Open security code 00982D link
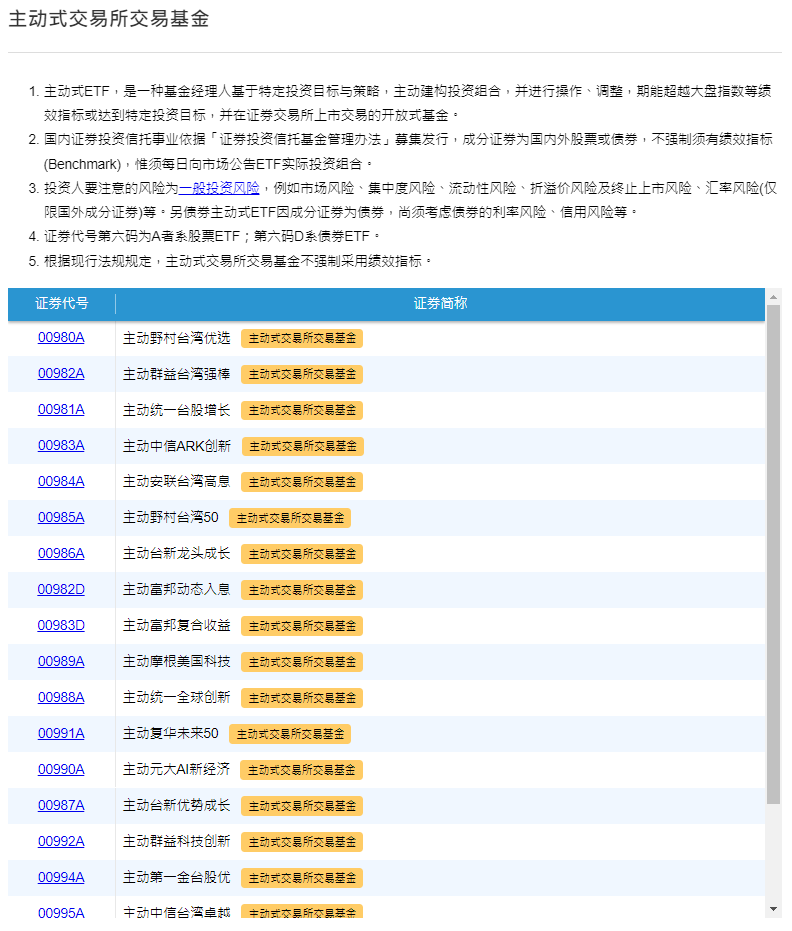Image resolution: width=792 pixels, height=931 pixels. coord(61,590)
